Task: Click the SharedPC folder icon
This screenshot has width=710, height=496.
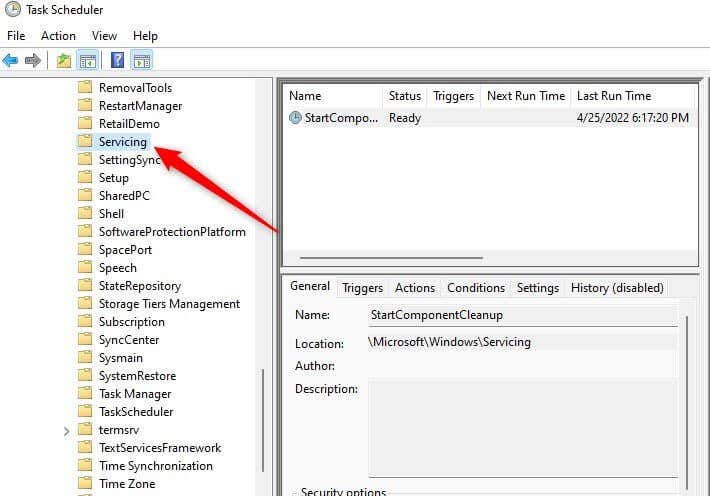Action: (85, 195)
